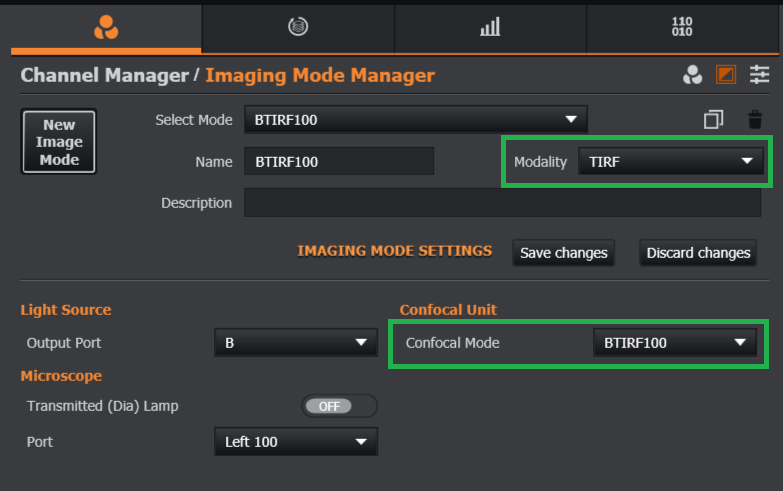Image resolution: width=783 pixels, height=491 pixels.
Task: Click the New Image Mode button
Action: click(x=59, y=142)
